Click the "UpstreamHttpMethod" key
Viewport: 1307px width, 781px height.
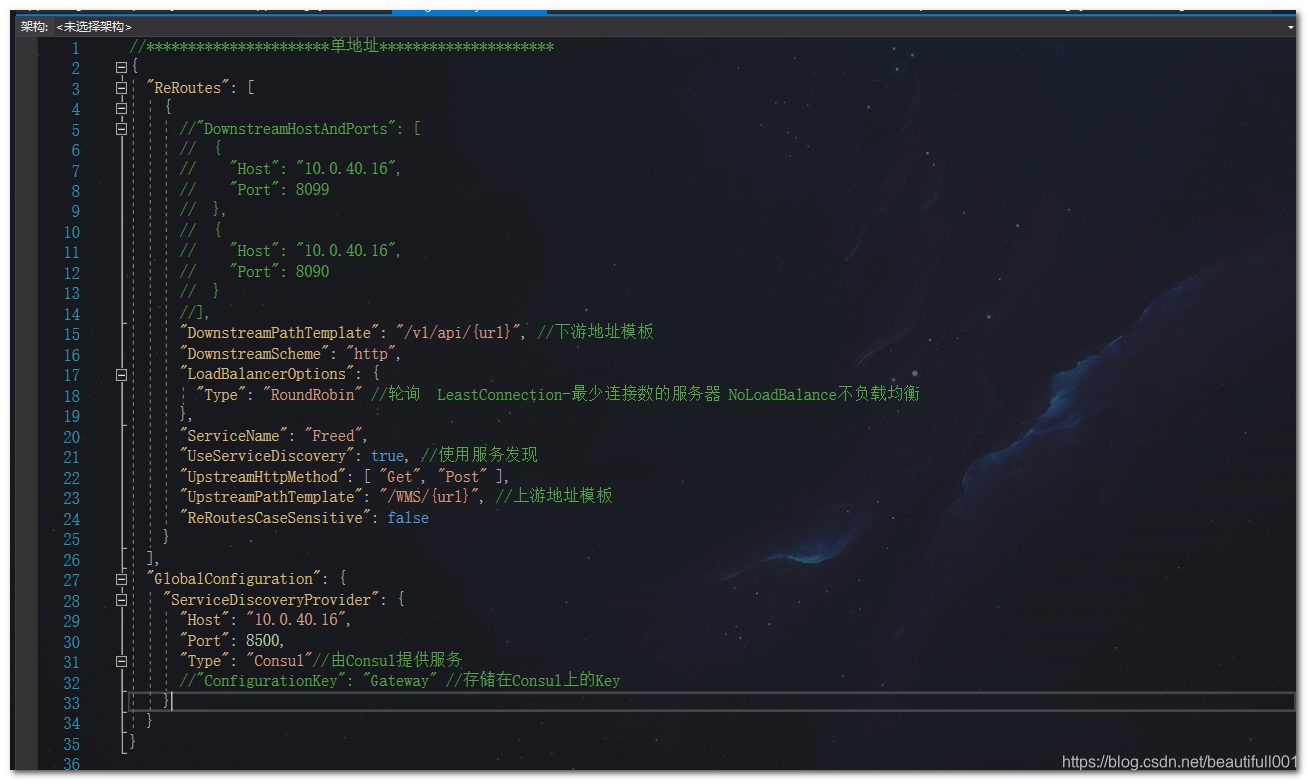[262, 477]
